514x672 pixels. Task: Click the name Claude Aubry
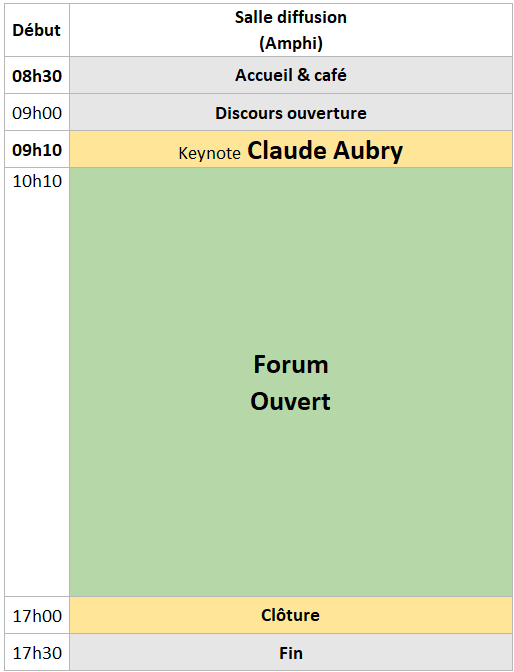pyautogui.click(x=325, y=151)
